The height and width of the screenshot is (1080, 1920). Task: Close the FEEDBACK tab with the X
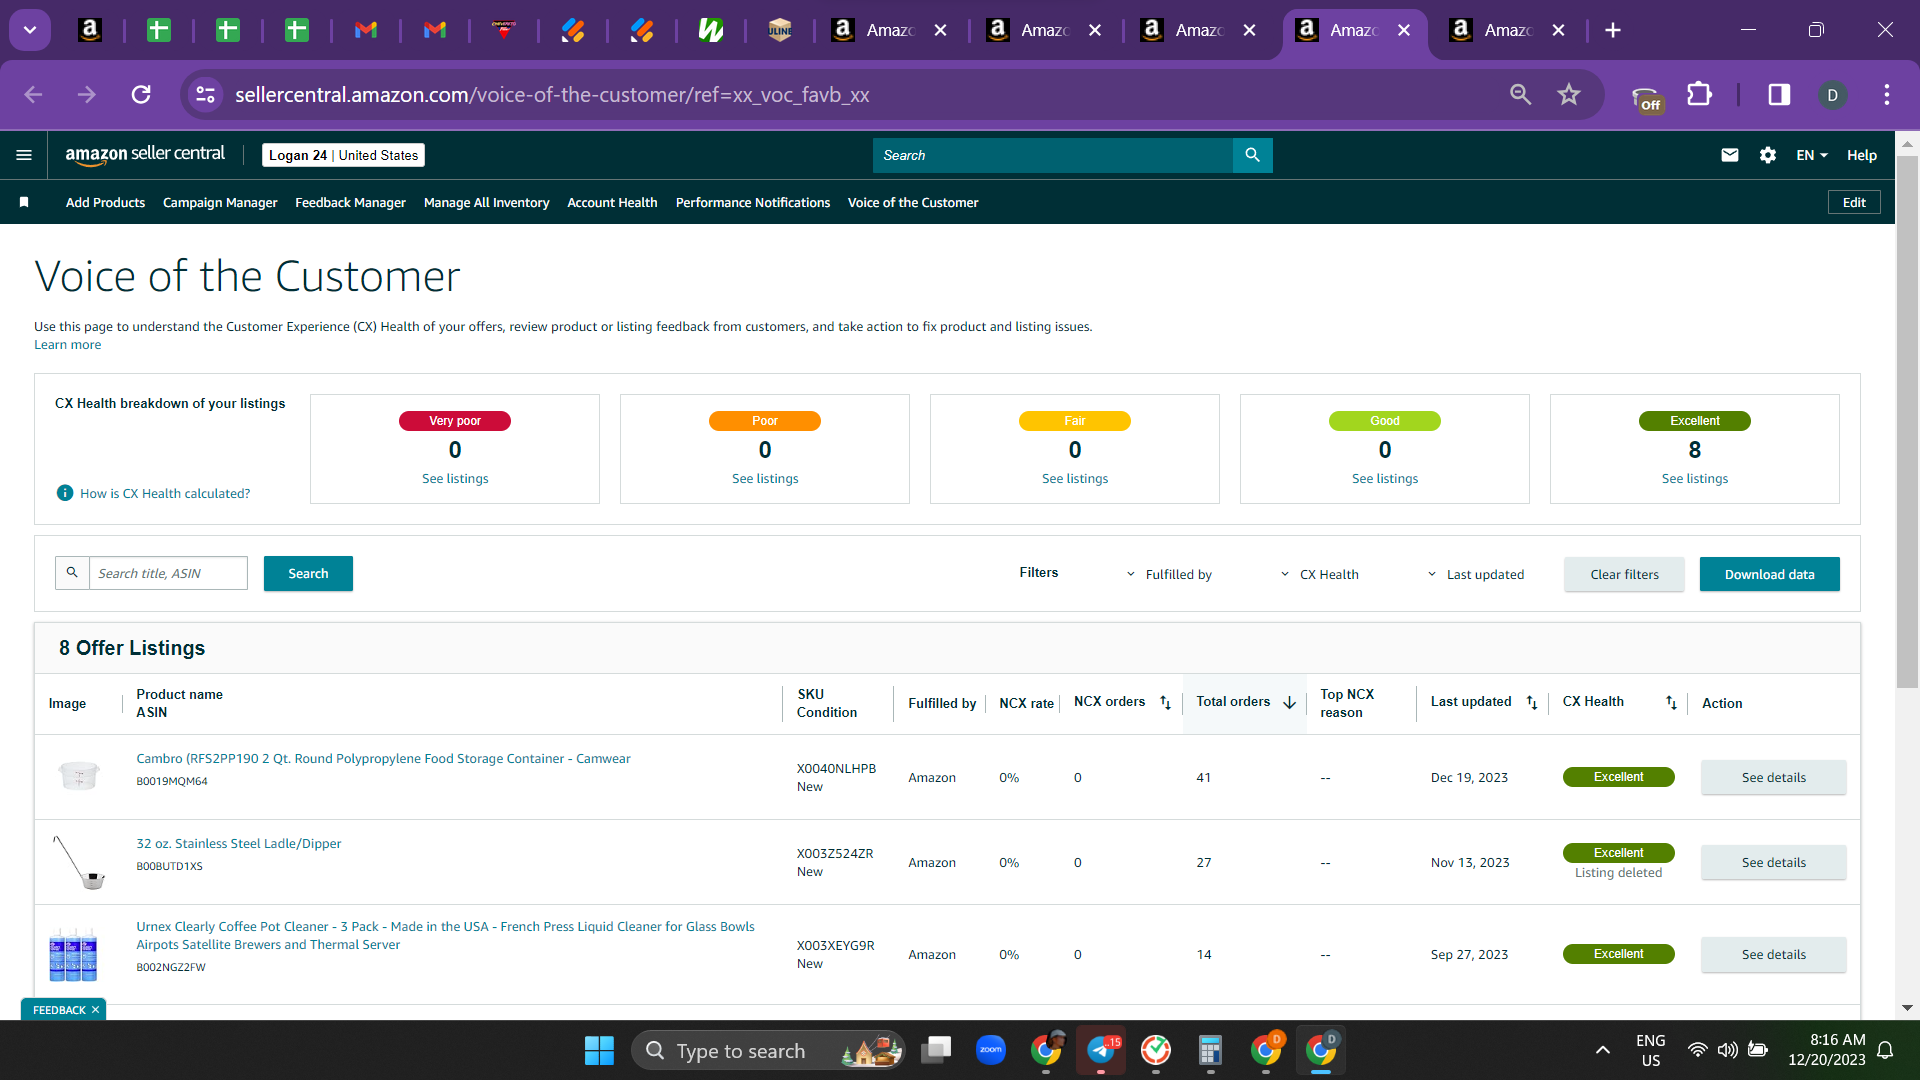coord(96,1010)
